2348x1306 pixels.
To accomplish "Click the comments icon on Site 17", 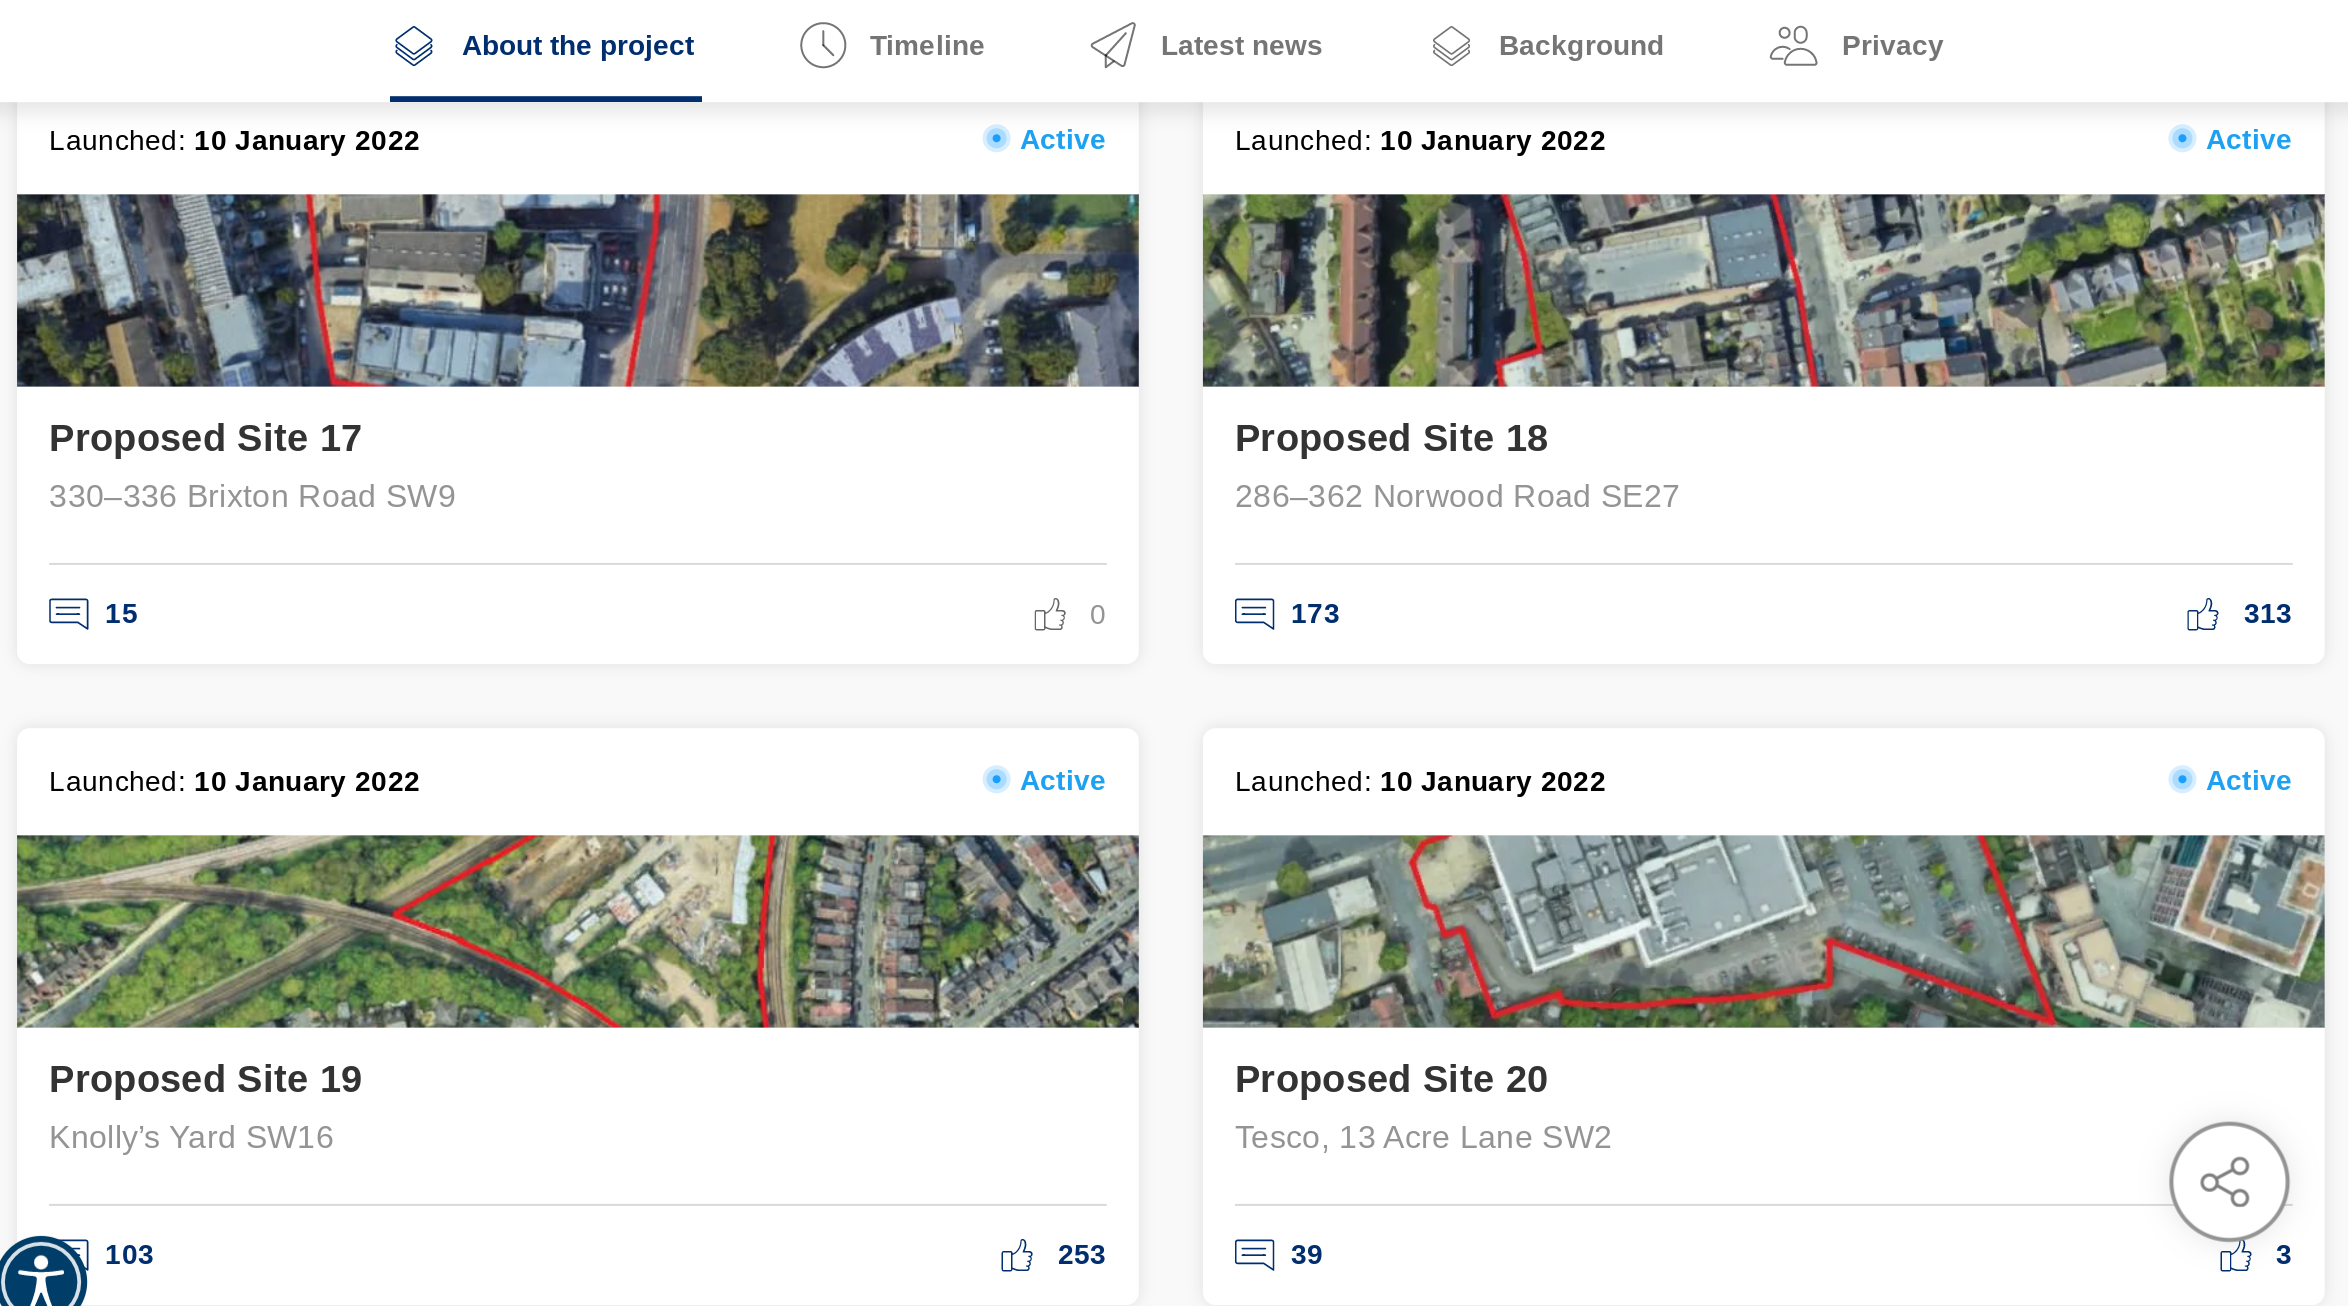I will 69,613.
